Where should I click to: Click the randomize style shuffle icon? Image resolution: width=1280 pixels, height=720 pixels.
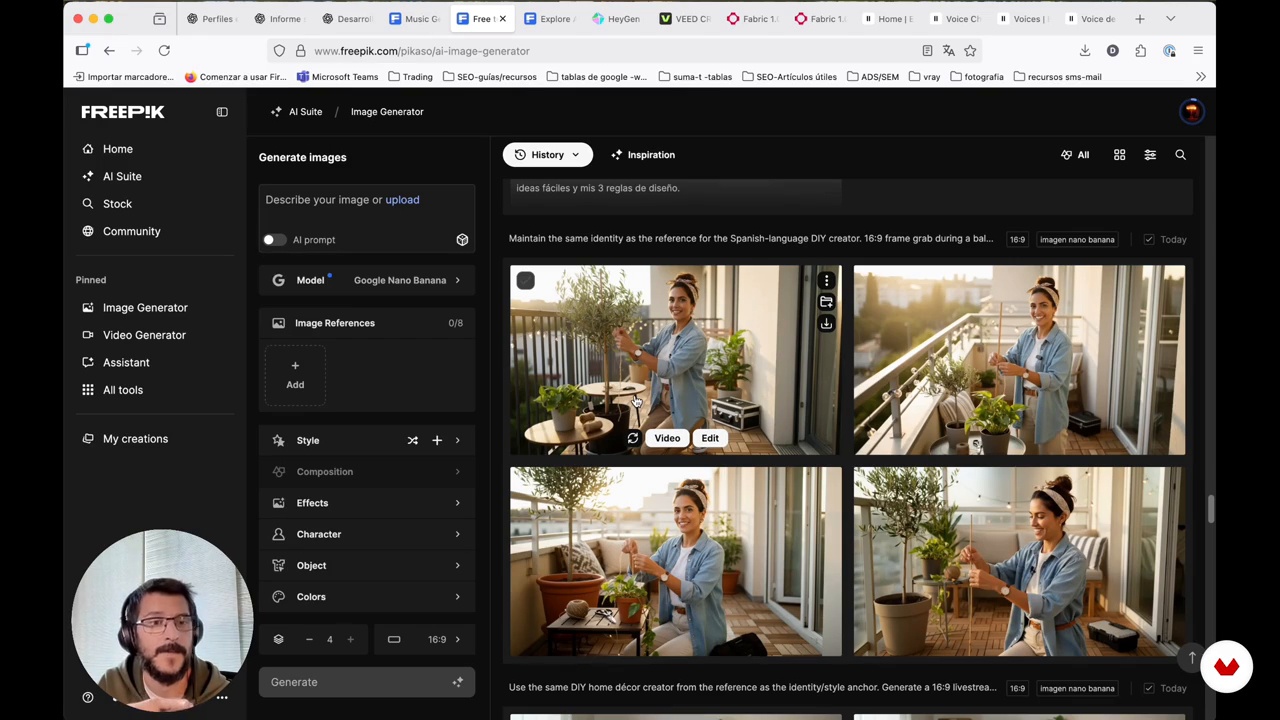[412, 440]
